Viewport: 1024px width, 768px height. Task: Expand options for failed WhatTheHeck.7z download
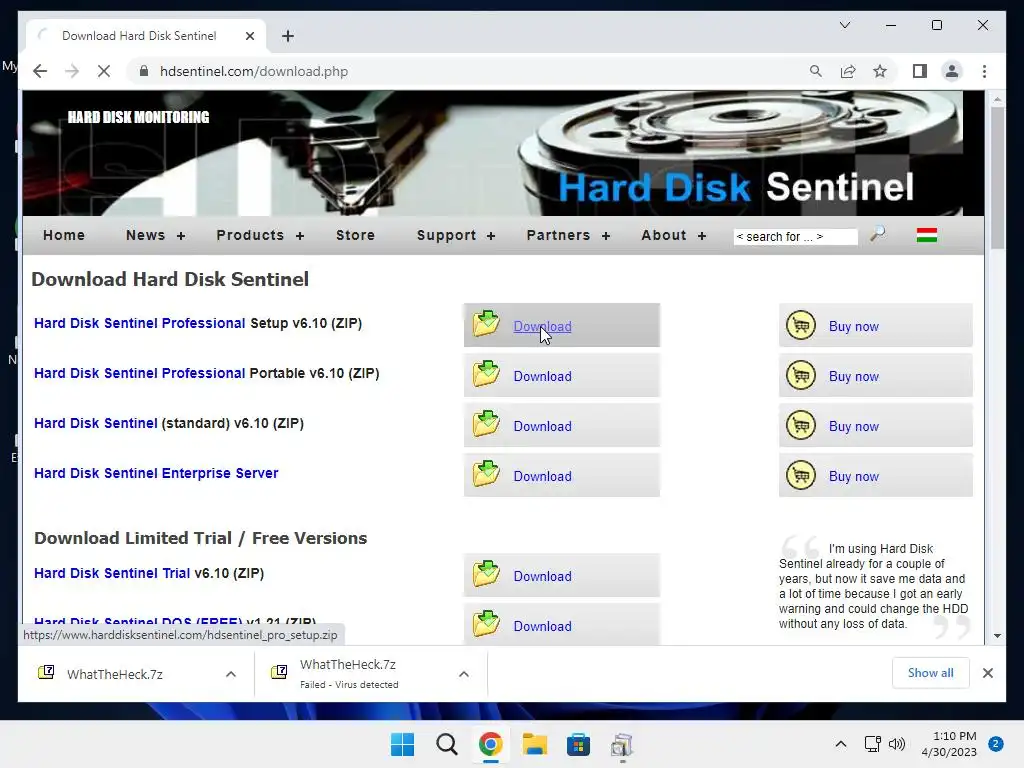coord(464,674)
